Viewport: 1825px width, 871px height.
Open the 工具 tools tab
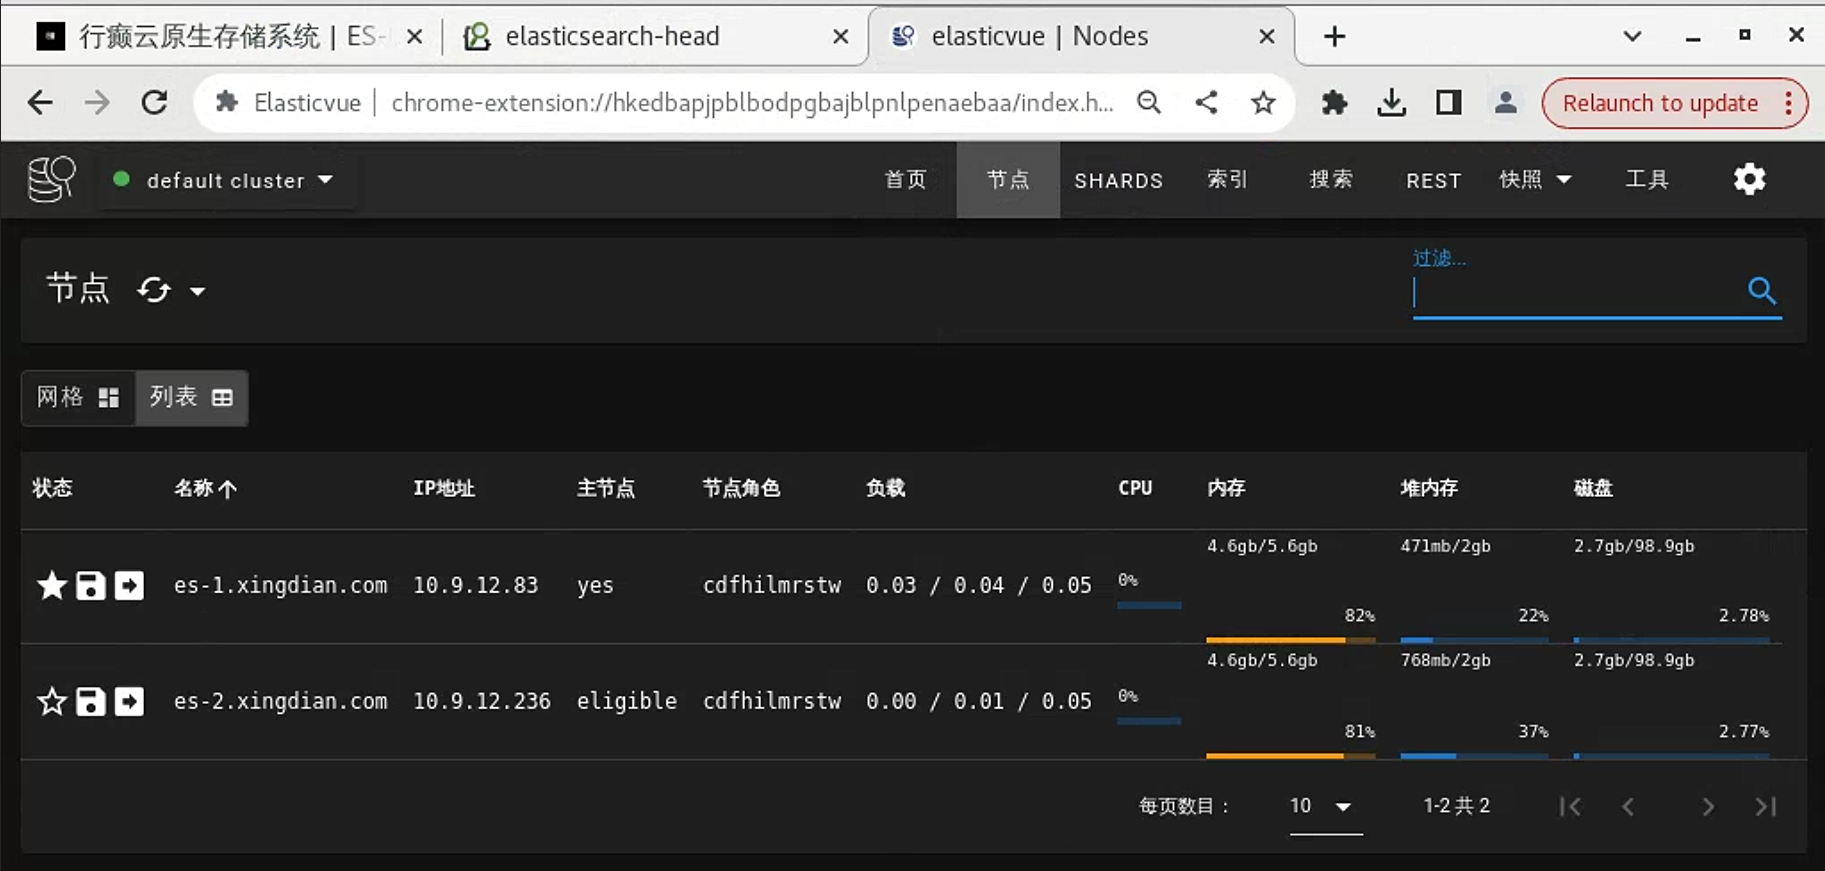pos(1647,180)
